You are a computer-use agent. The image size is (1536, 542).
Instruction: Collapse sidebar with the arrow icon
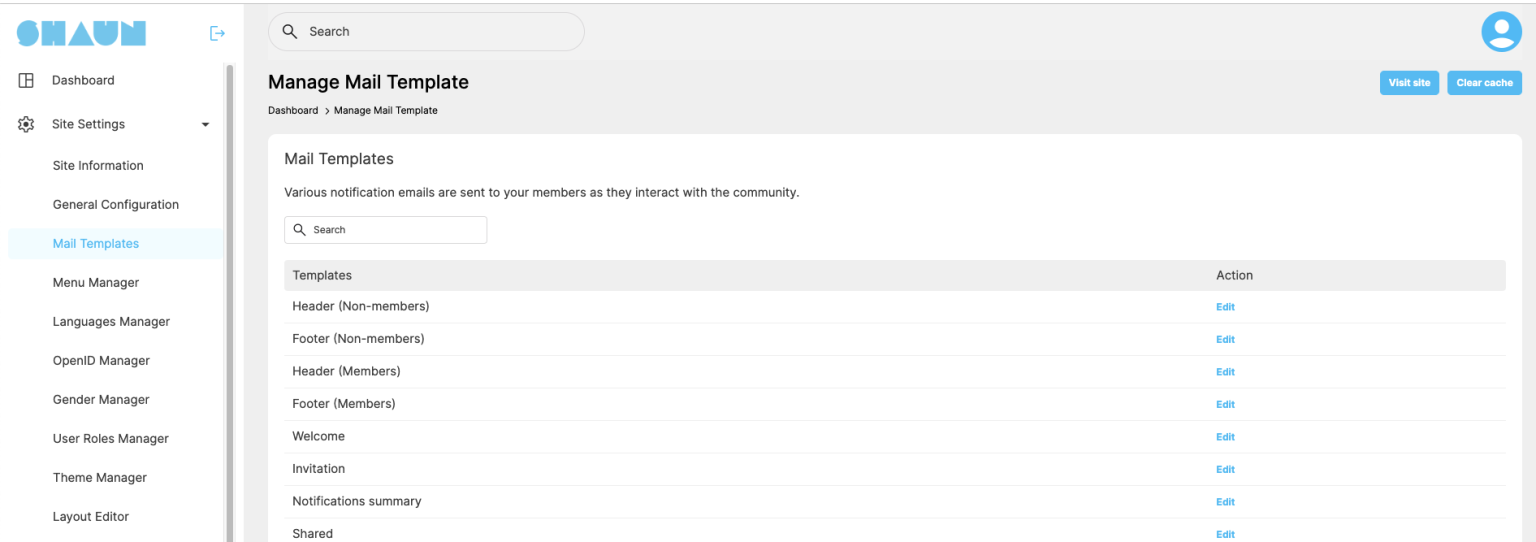217,34
